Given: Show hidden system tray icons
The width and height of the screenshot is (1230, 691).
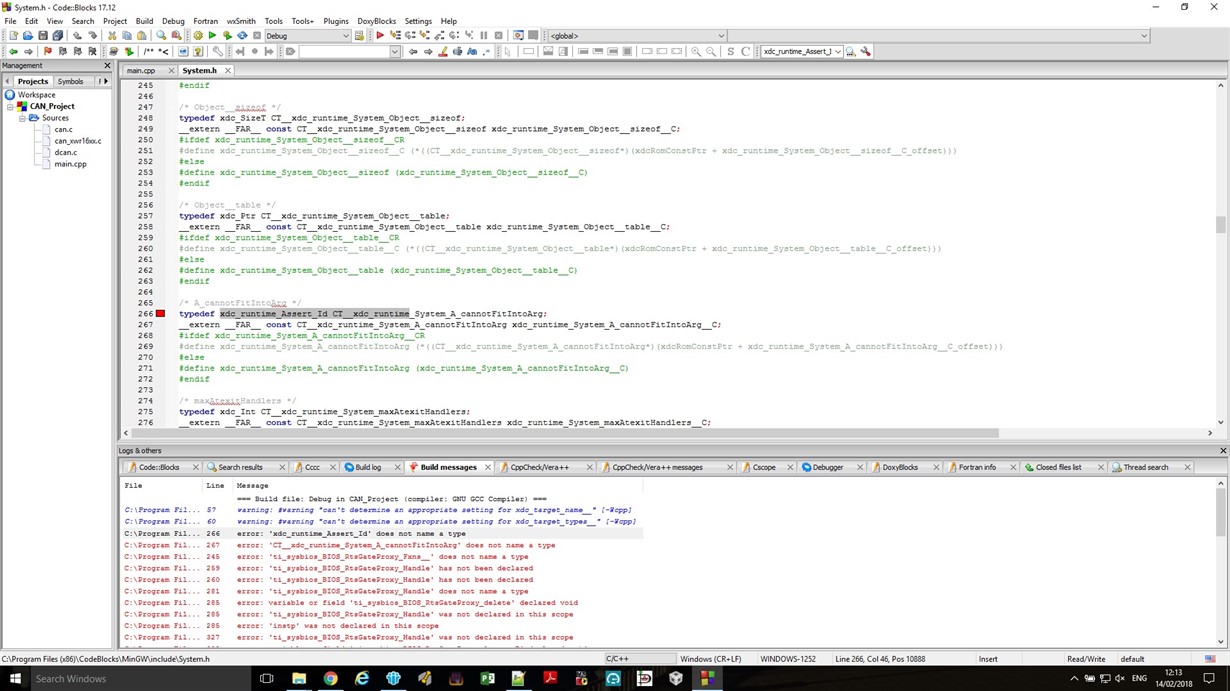Looking at the screenshot, I should tap(1074, 679).
